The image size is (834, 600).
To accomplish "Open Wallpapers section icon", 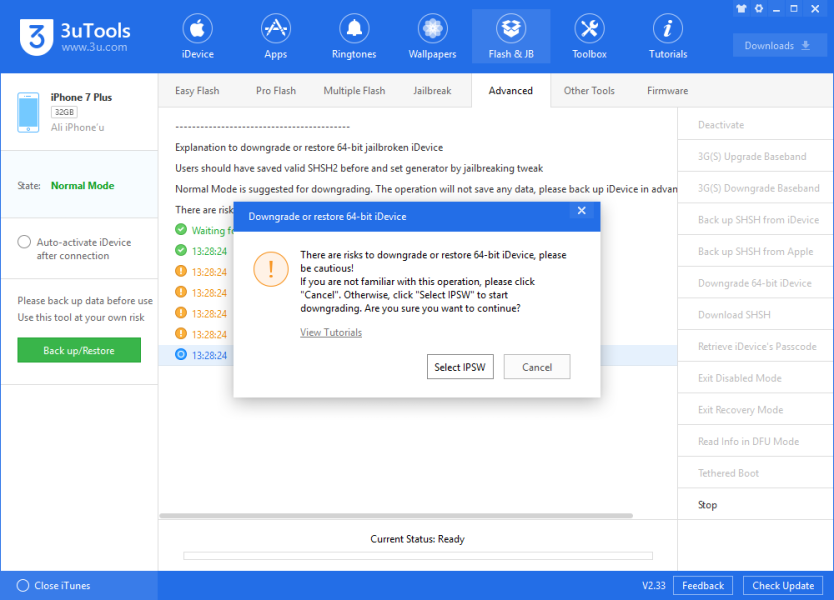I will coord(432,28).
